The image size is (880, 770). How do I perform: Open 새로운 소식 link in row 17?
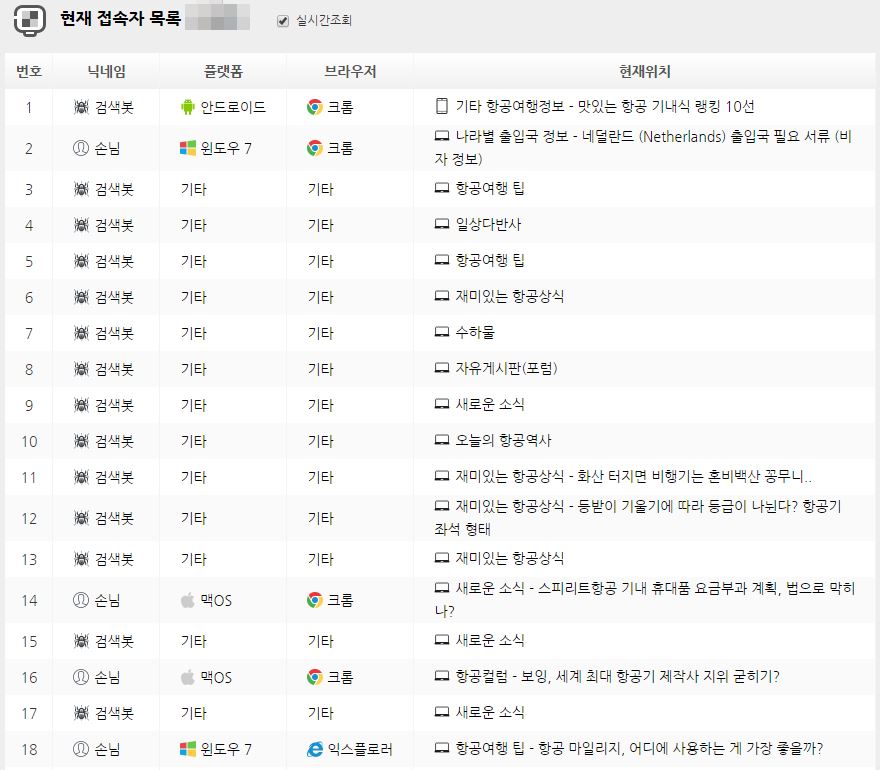(x=489, y=712)
